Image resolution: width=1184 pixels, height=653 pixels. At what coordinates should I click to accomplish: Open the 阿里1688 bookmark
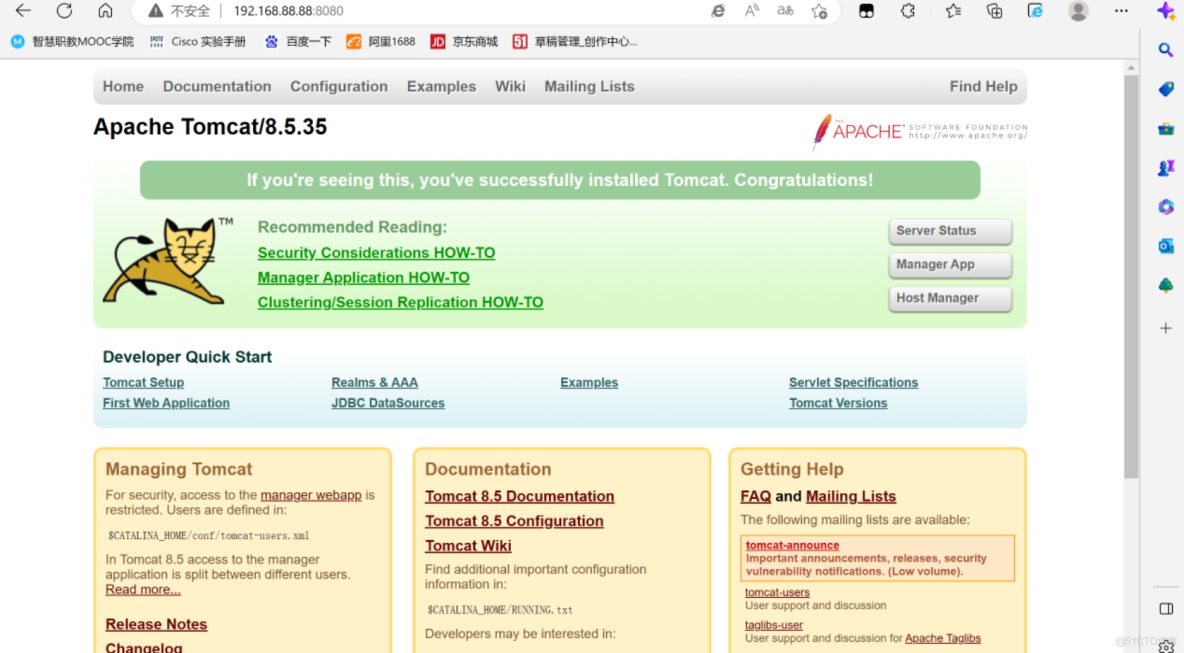(381, 42)
